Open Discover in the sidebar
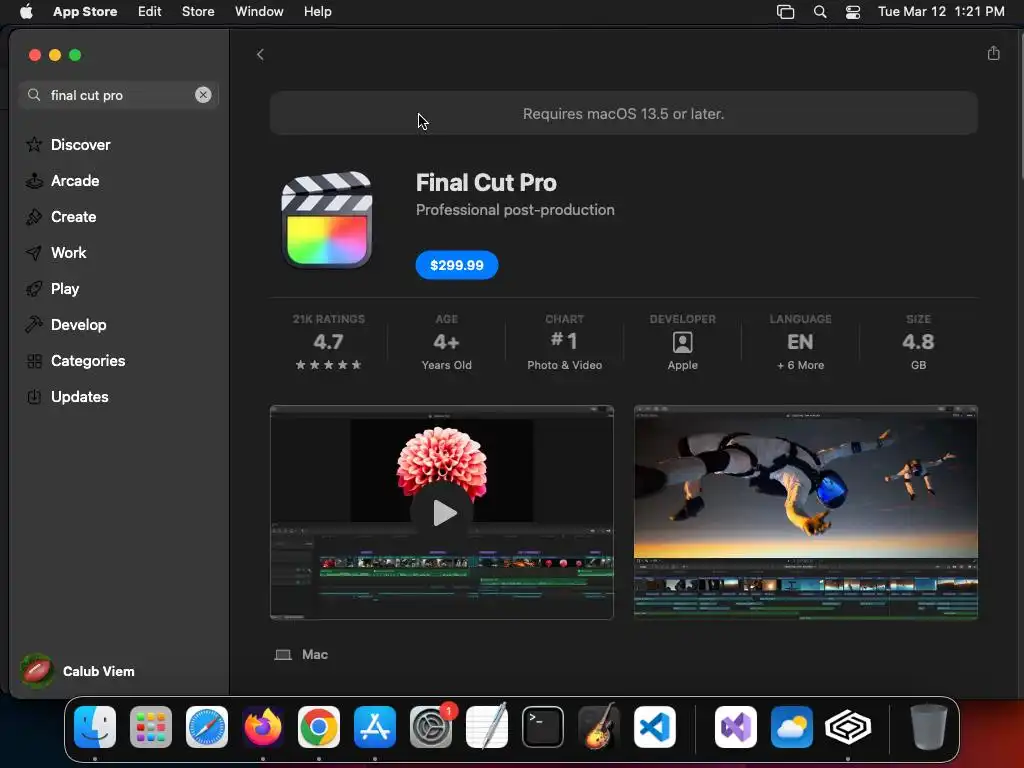The width and height of the screenshot is (1024, 768). click(x=80, y=145)
